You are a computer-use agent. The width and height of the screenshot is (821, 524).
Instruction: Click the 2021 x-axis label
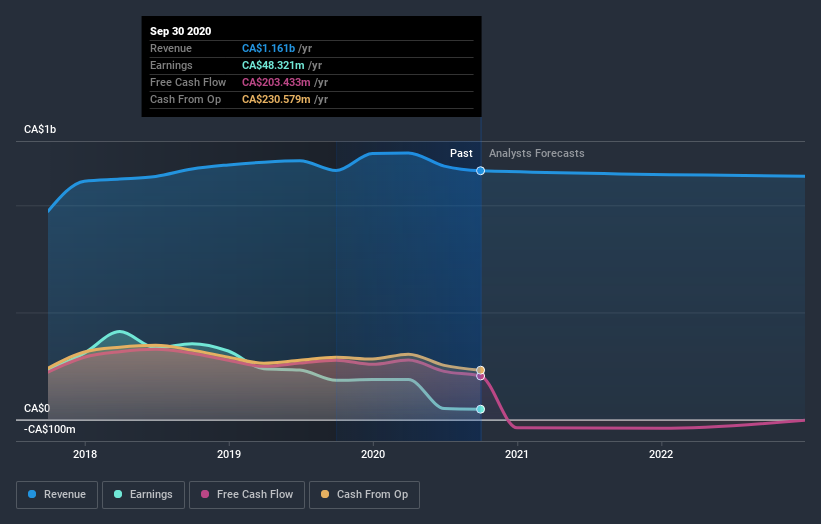pyautogui.click(x=517, y=454)
